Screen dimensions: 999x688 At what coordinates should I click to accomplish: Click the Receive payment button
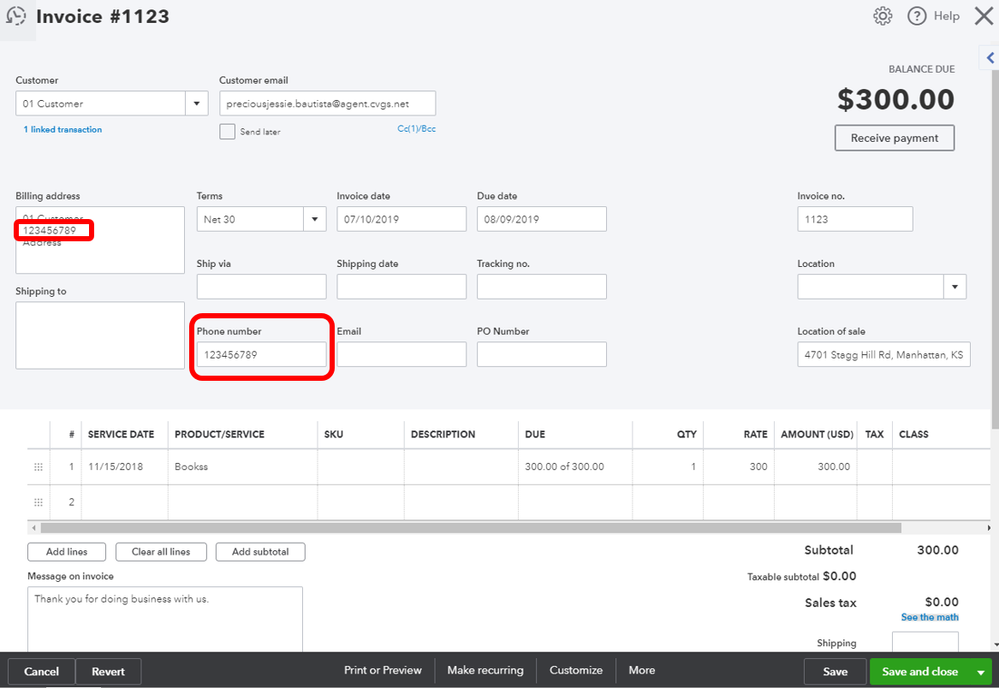click(895, 138)
